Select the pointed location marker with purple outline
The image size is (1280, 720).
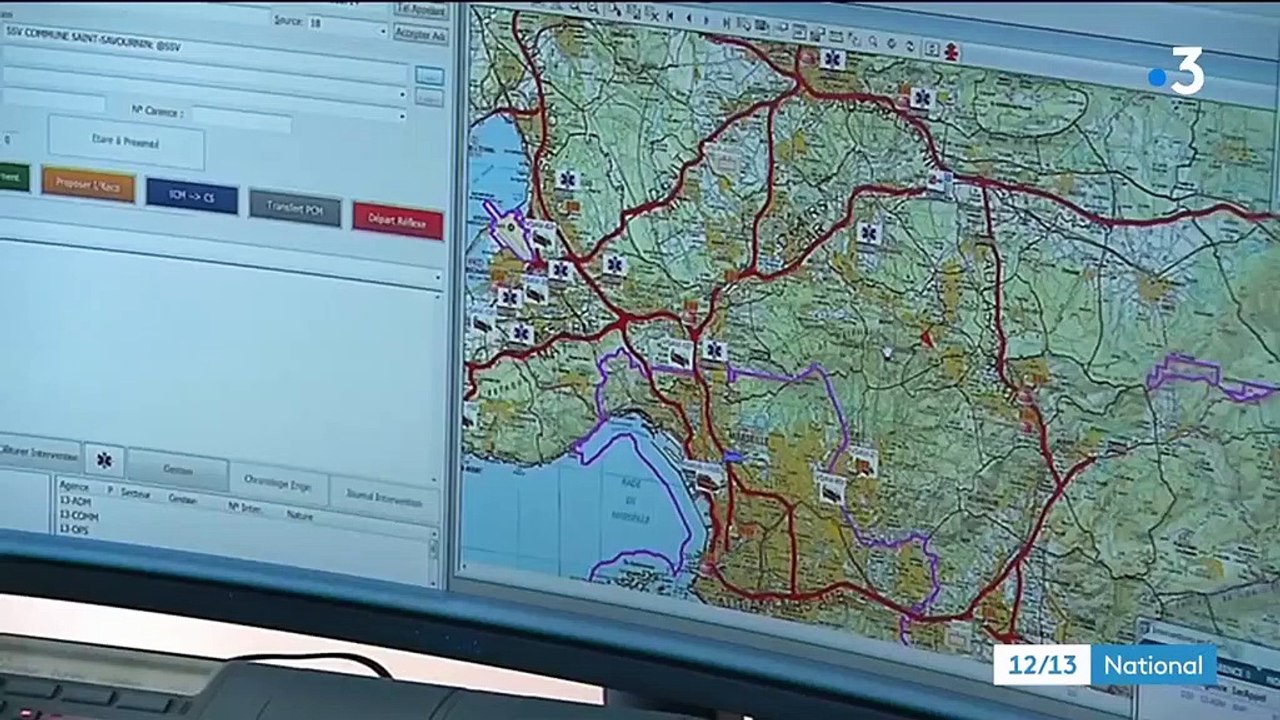511,229
